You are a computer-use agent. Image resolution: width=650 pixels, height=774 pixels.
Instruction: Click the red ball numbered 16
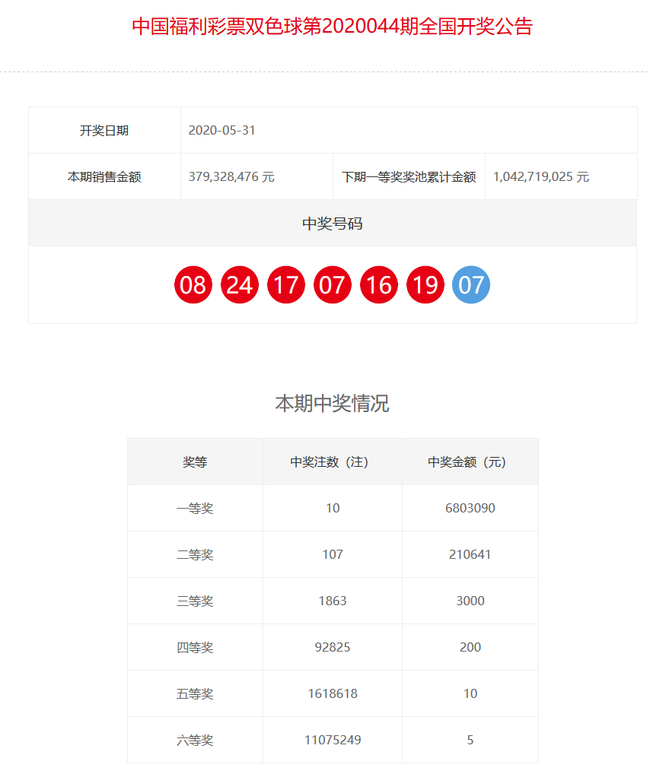pyautogui.click(x=379, y=285)
